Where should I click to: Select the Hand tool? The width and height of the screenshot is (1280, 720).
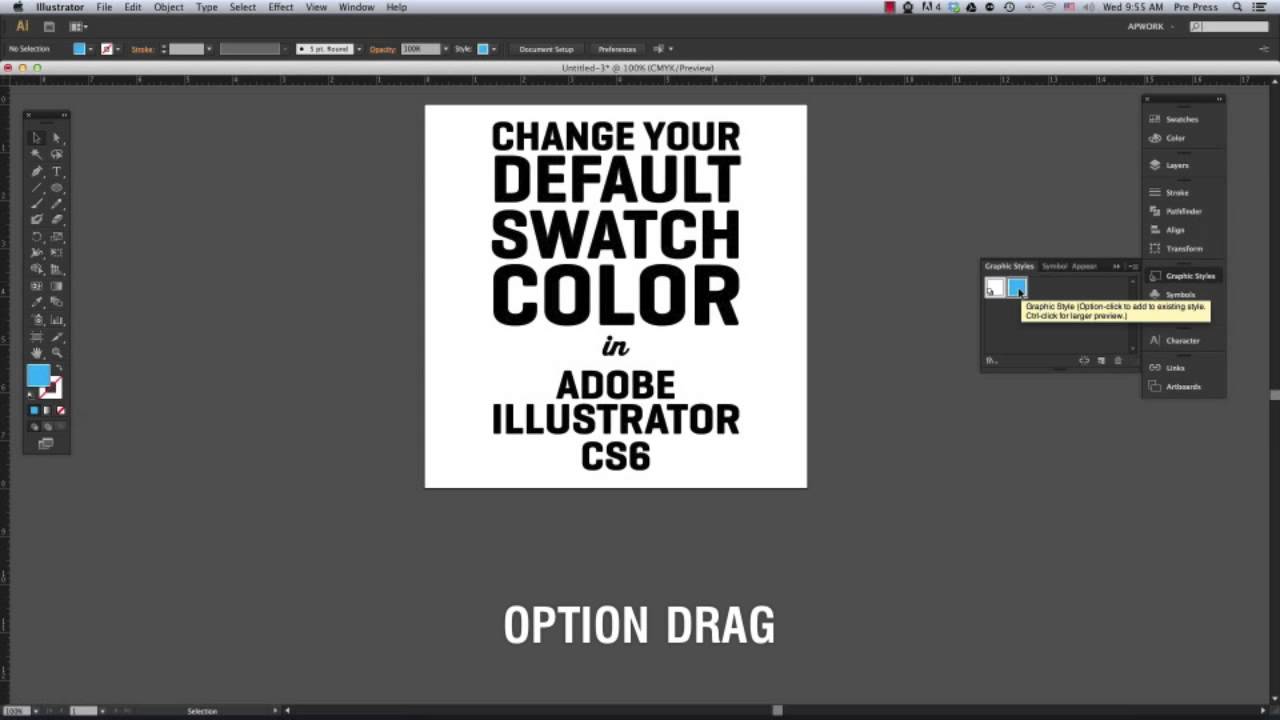click(36, 352)
